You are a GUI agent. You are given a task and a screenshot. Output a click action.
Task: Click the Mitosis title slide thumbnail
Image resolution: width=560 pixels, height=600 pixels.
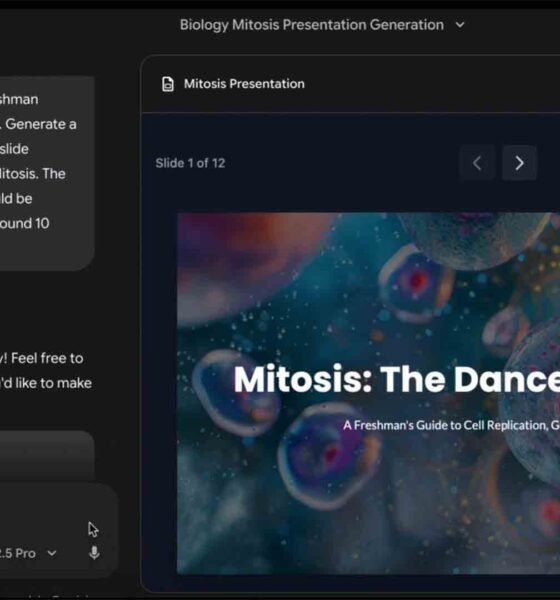[368, 393]
